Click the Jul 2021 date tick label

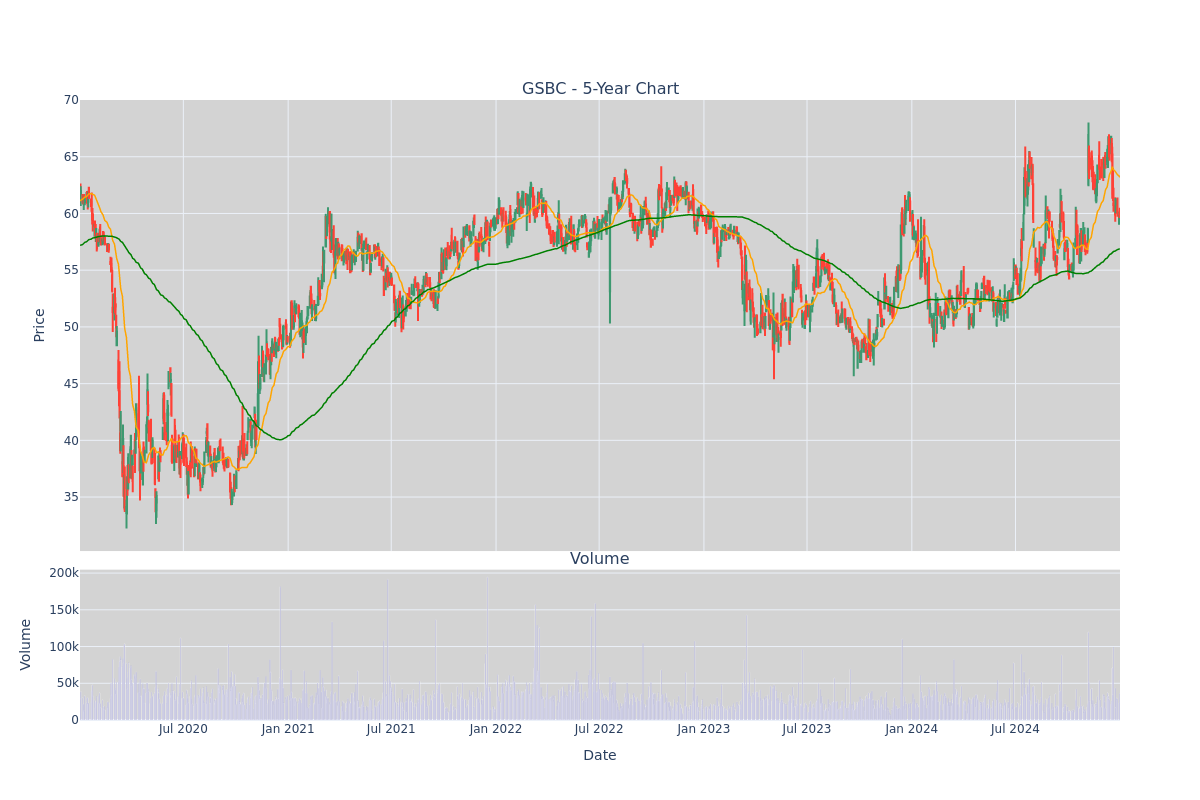point(391,729)
